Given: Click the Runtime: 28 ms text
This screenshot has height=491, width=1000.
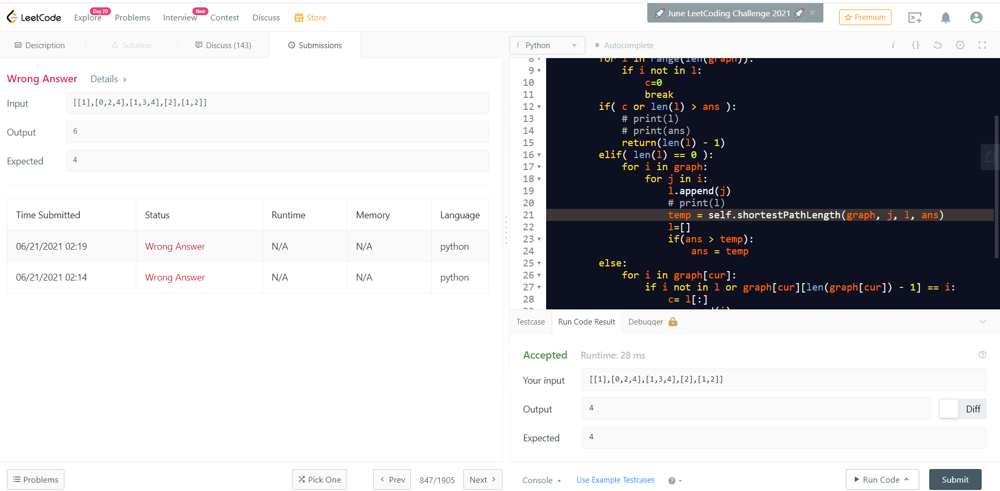Looking at the screenshot, I should pyautogui.click(x=612, y=355).
